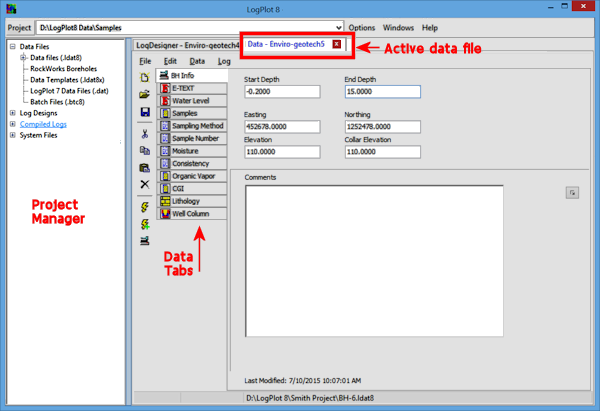Click the Open folder toolbar icon

coord(145,95)
